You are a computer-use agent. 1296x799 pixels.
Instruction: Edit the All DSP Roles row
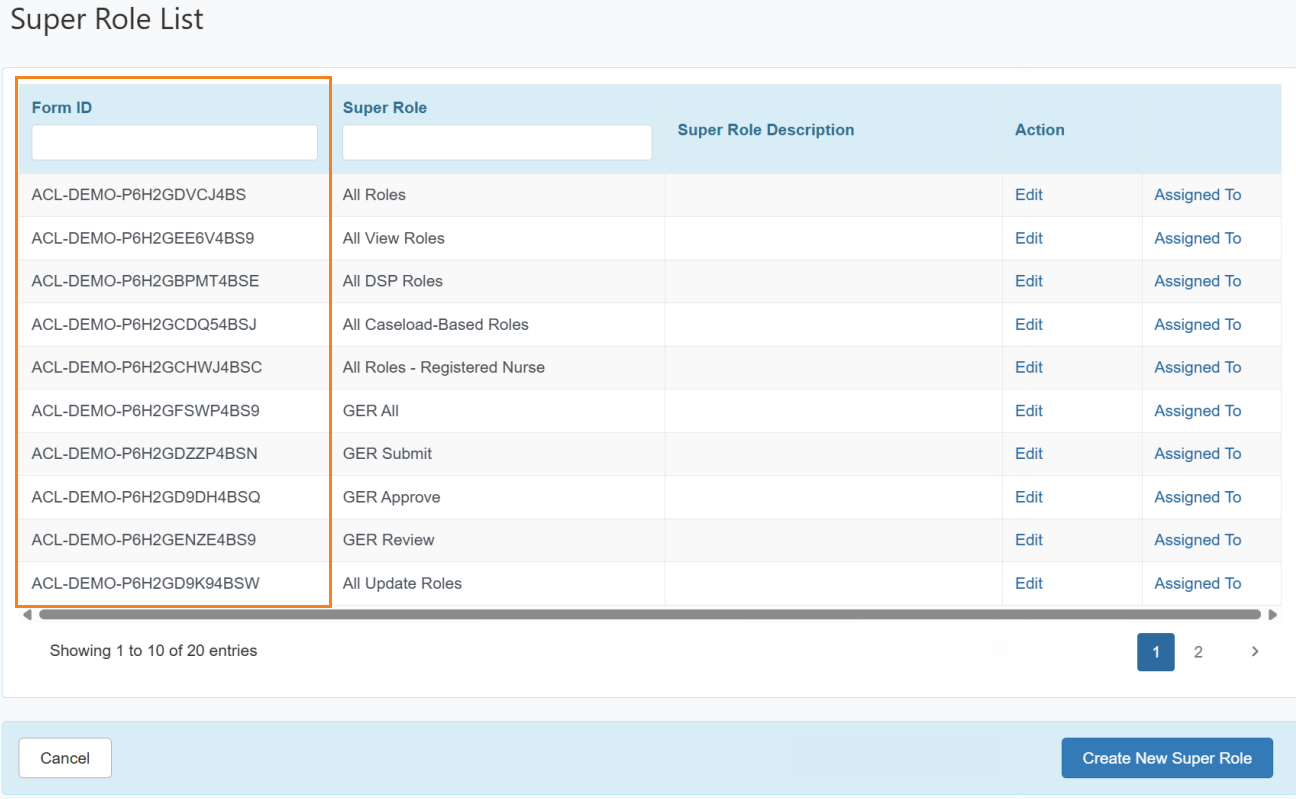coord(1029,281)
